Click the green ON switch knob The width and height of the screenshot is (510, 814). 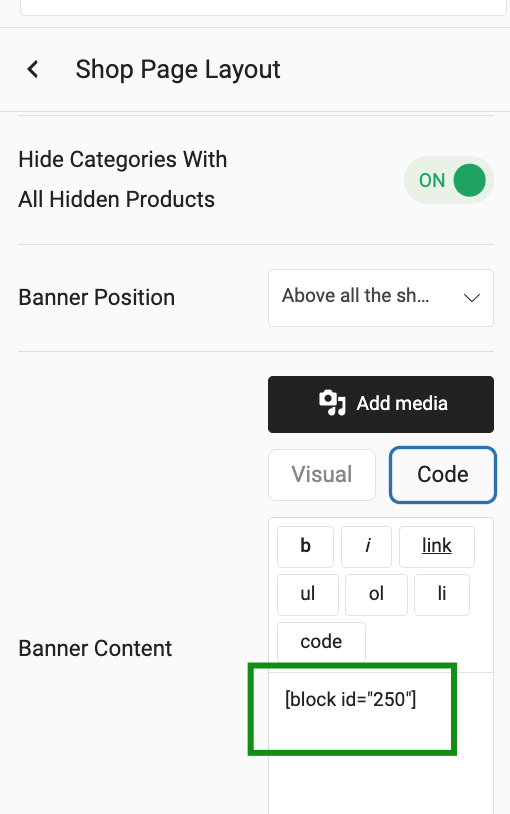tap(469, 180)
